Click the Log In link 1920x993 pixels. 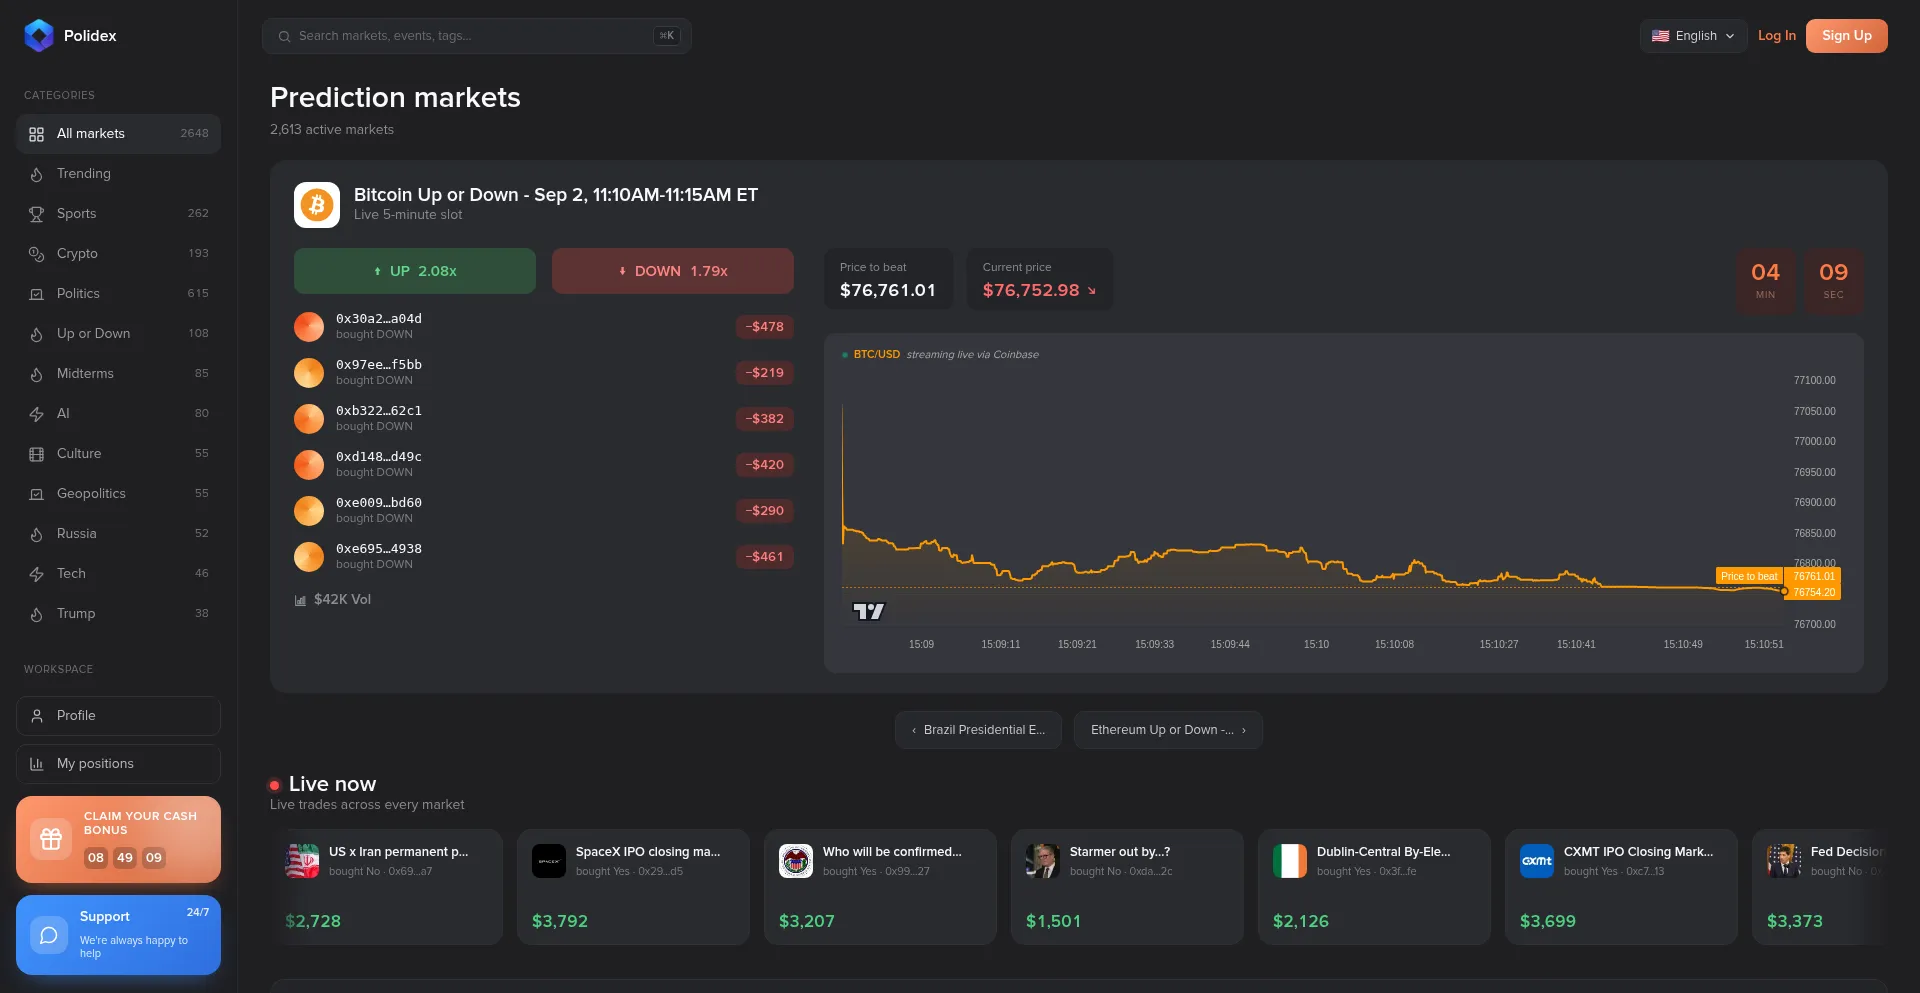[x=1777, y=36]
